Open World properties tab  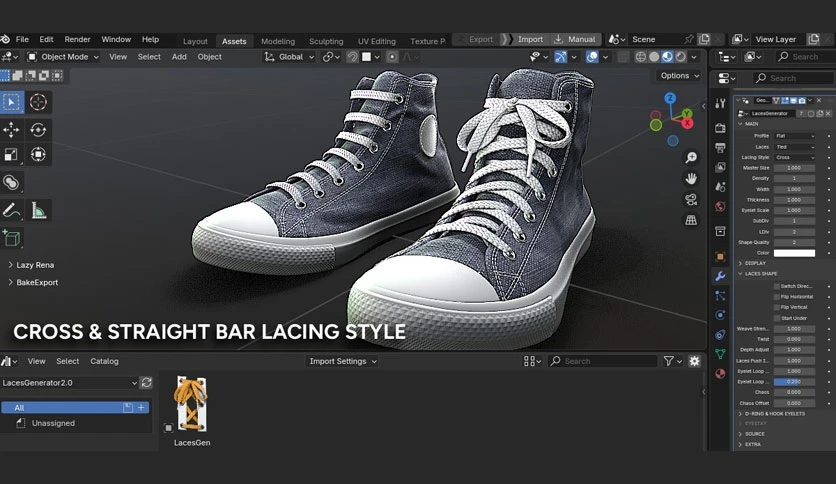coord(720,206)
